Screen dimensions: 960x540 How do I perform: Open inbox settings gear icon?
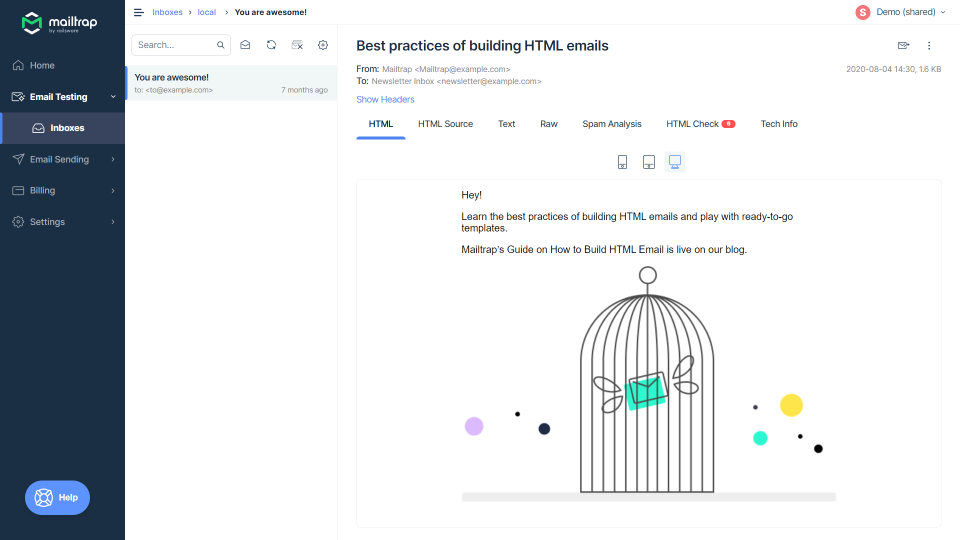(323, 45)
